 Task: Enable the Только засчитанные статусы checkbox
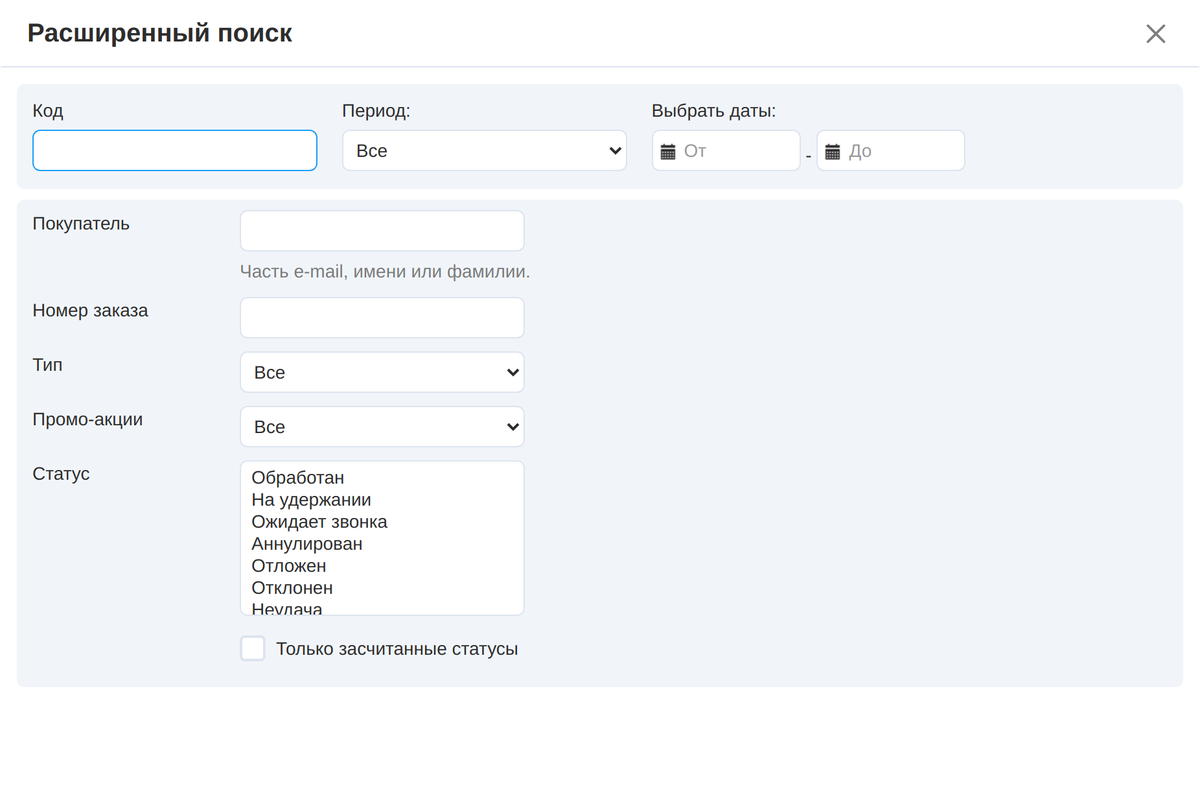tap(253, 649)
